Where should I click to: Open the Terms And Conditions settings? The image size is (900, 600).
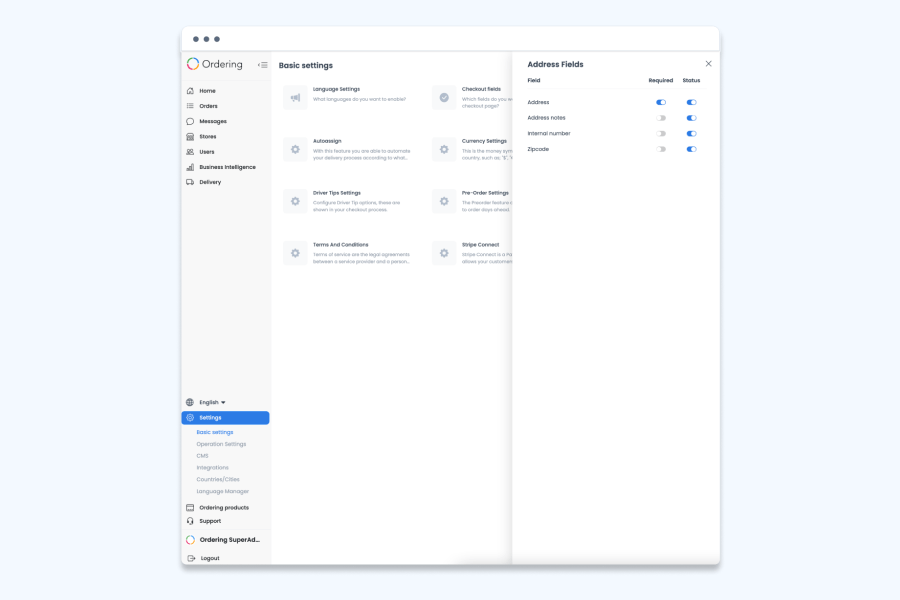point(294,252)
